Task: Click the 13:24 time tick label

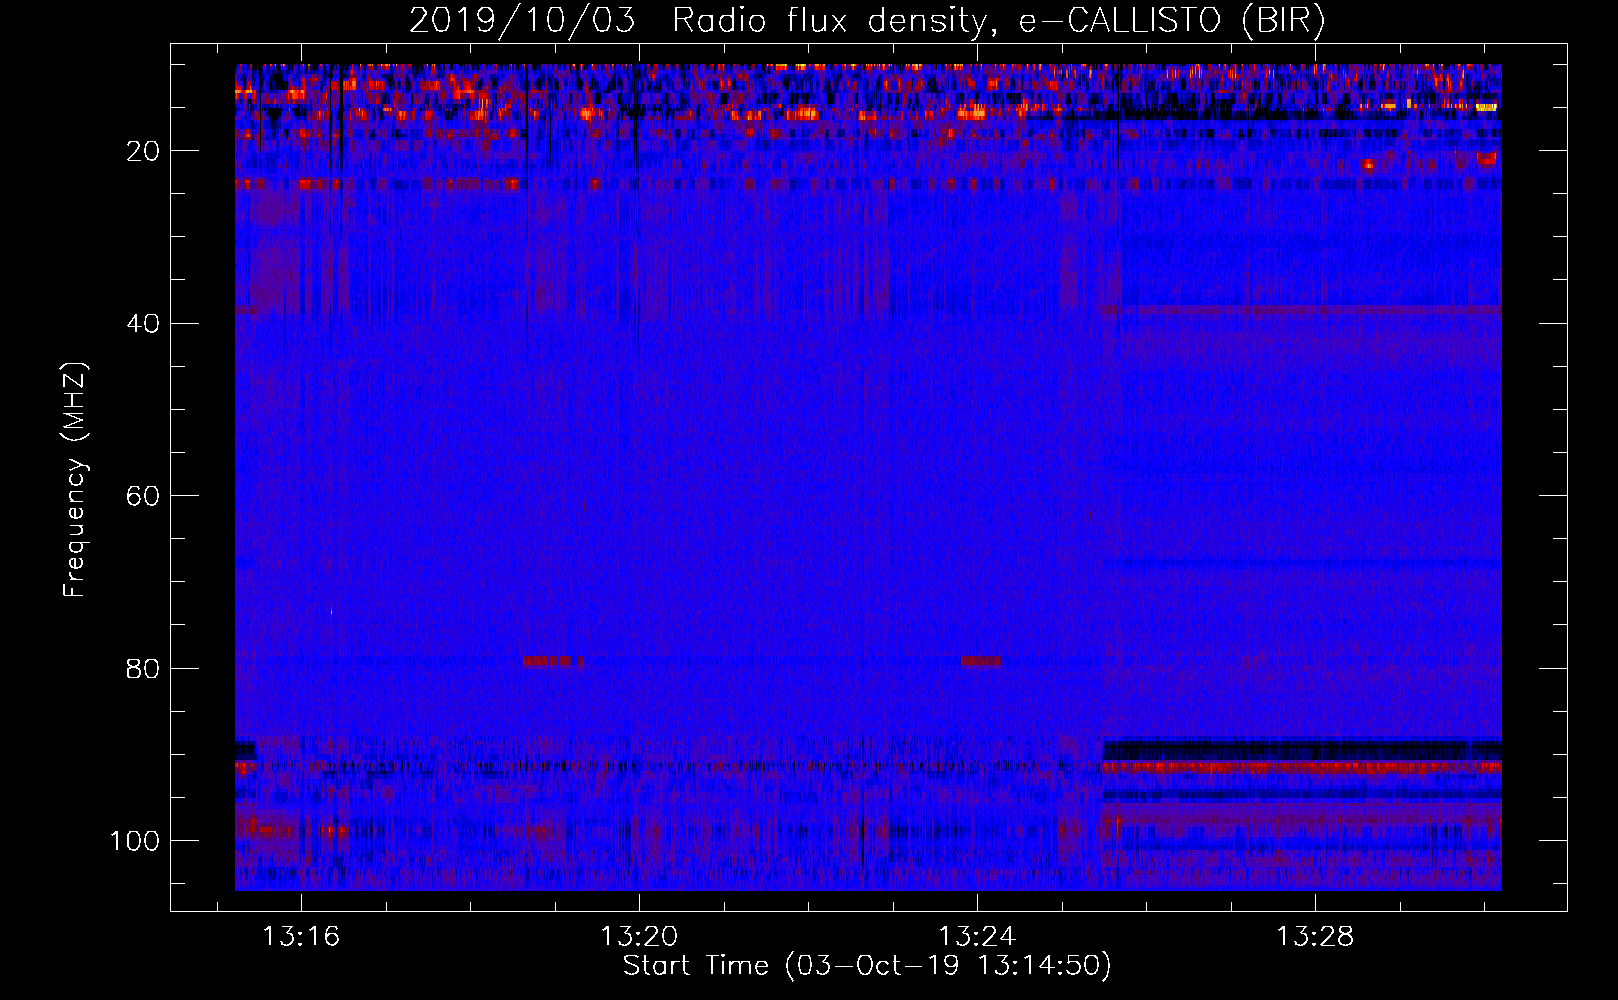Action: 977,937
